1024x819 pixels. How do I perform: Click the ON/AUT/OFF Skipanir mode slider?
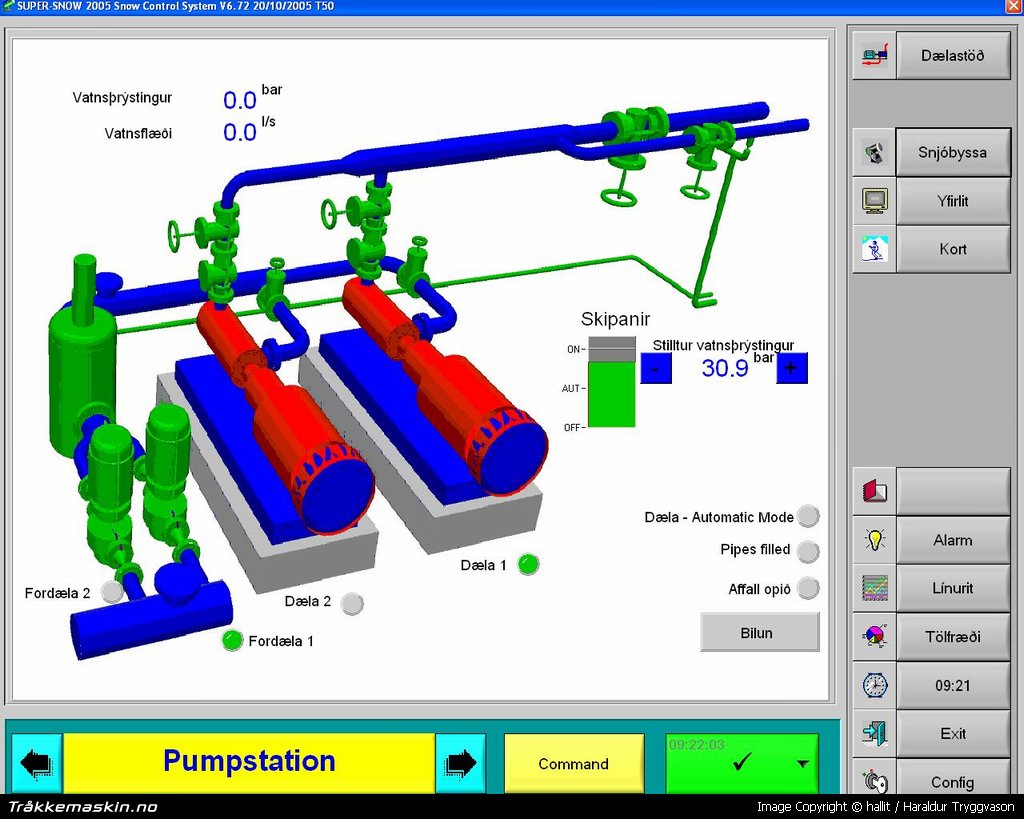coord(611,383)
